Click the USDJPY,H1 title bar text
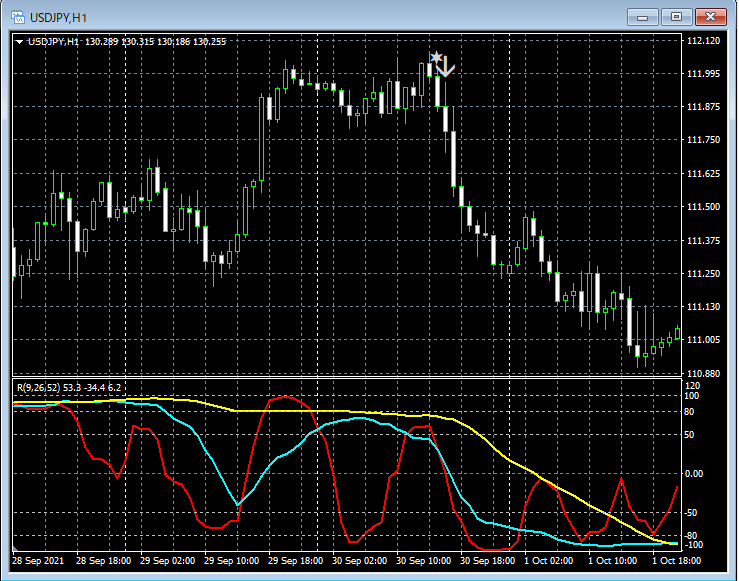 coord(58,18)
